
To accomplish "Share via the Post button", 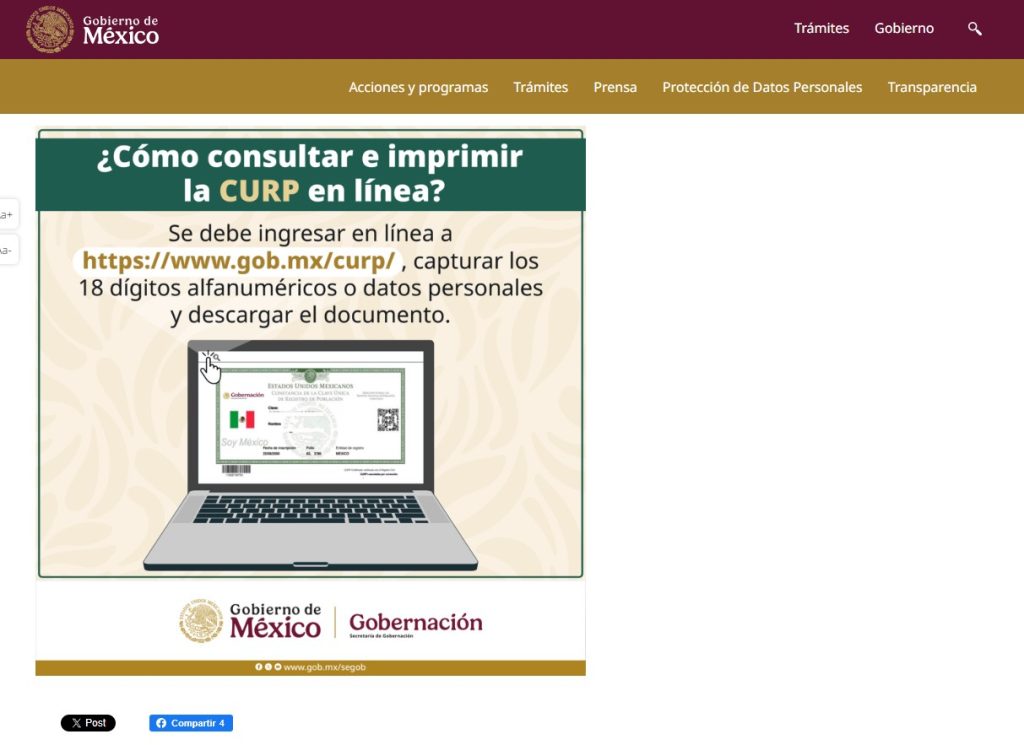I will (x=88, y=722).
